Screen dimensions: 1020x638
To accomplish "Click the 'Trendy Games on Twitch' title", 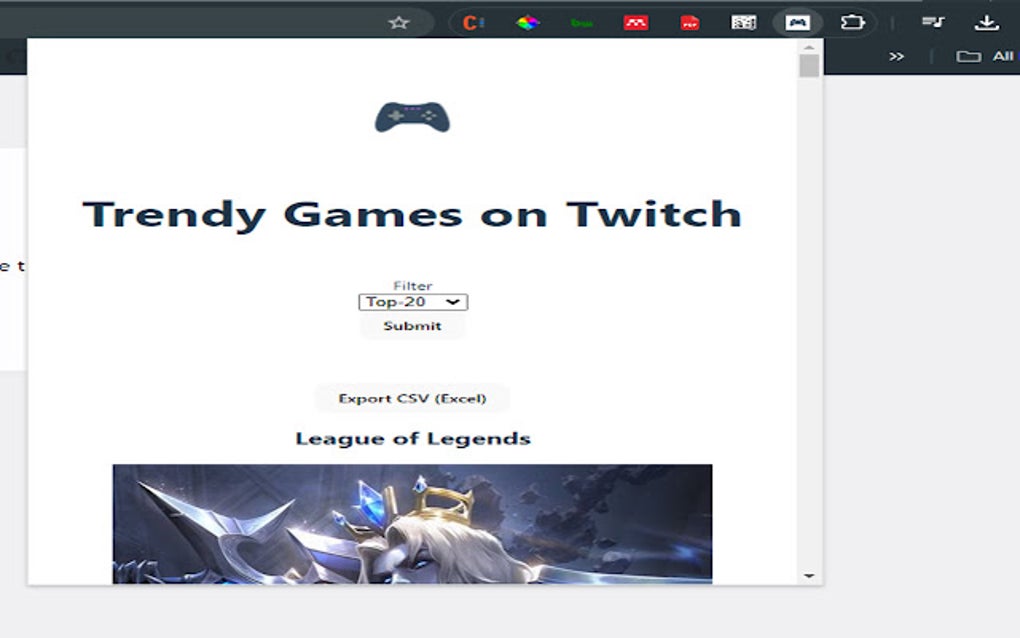I will (x=411, y=213).
